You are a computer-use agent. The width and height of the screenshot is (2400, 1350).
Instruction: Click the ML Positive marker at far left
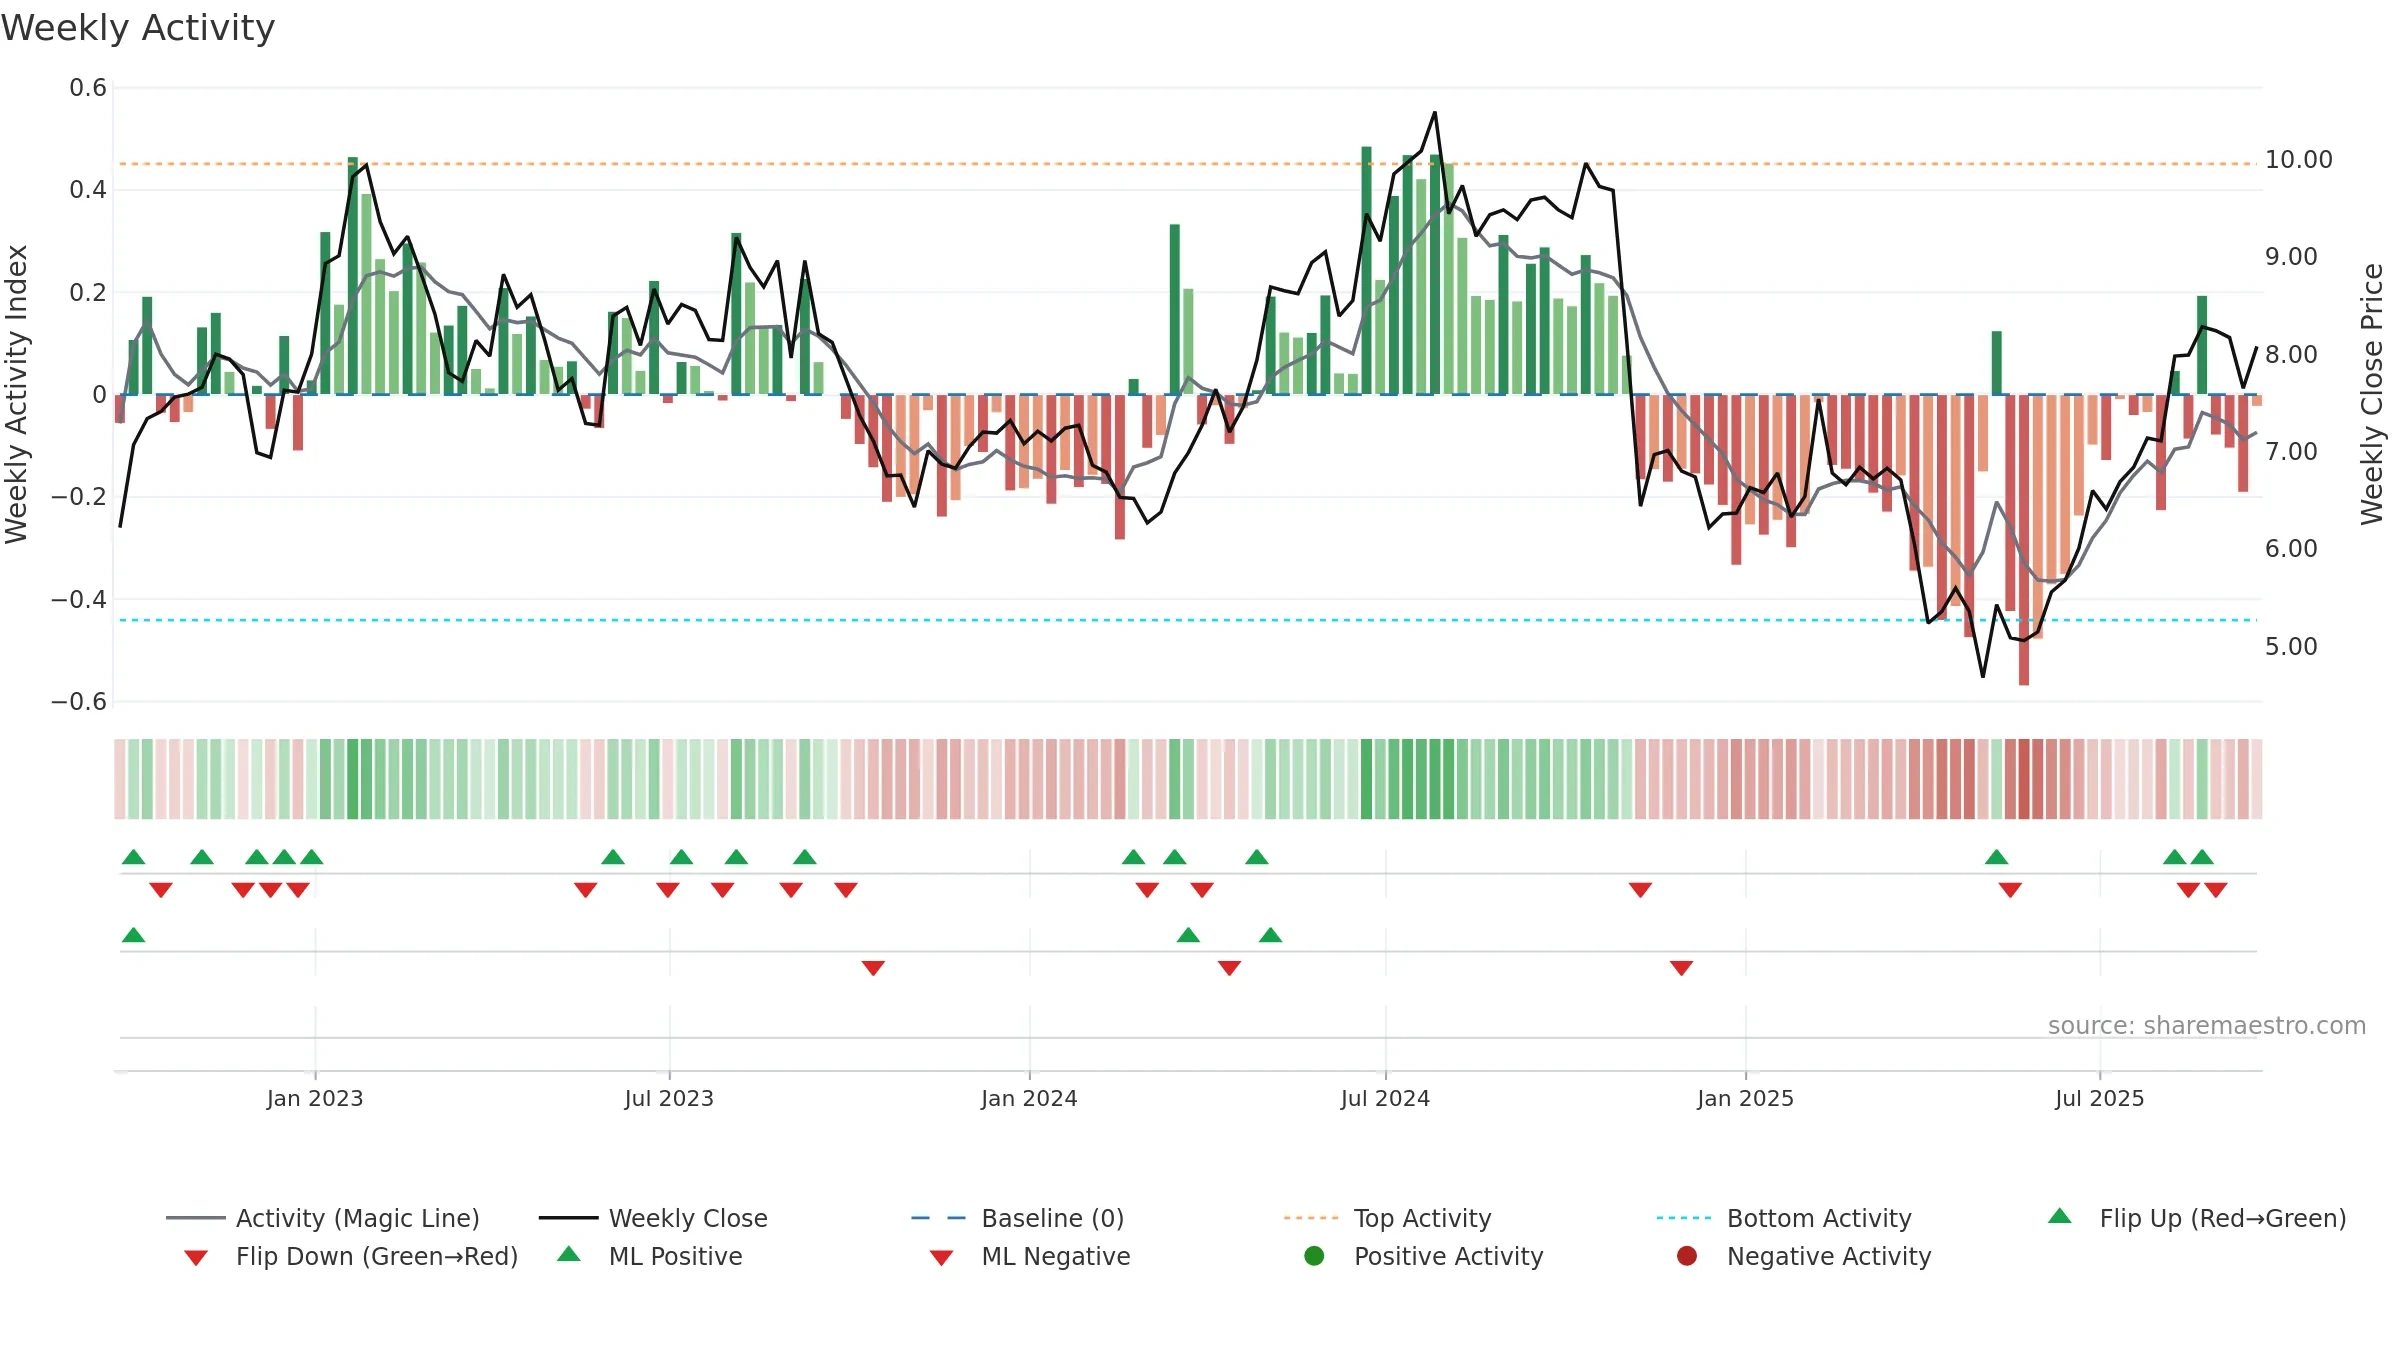(x=133, y=935)
